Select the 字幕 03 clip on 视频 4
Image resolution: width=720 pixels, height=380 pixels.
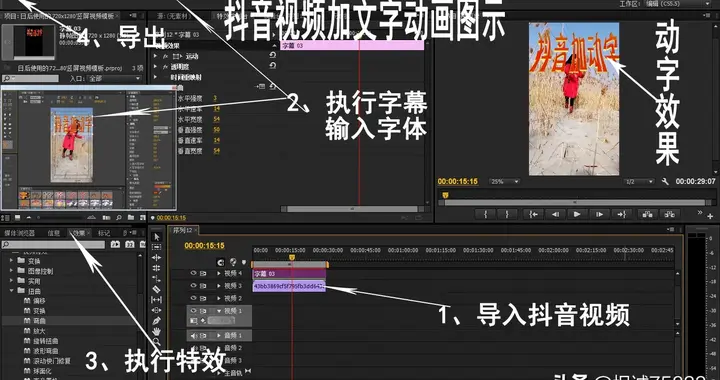pyautogui.click(x=289, y=274)
